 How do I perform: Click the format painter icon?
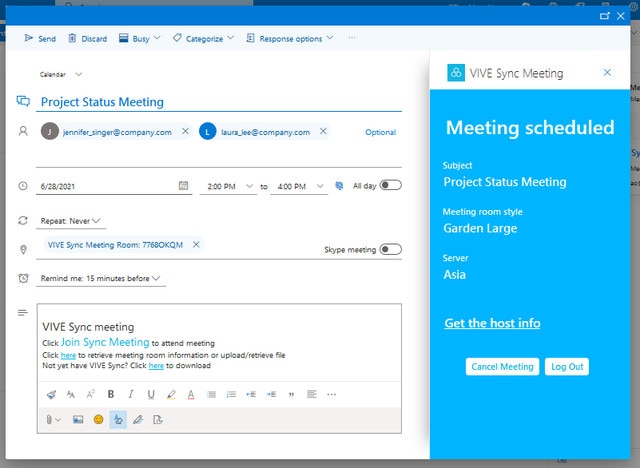point(51,394)
